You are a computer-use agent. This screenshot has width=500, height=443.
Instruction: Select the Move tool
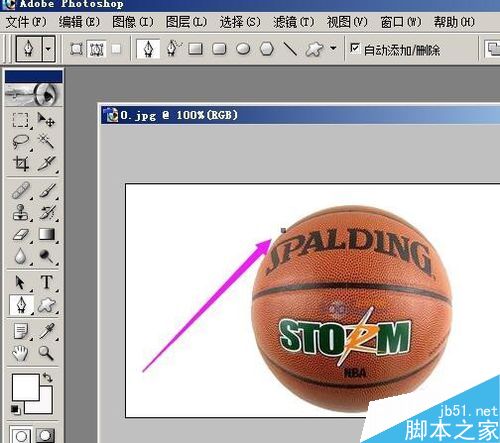46,120
